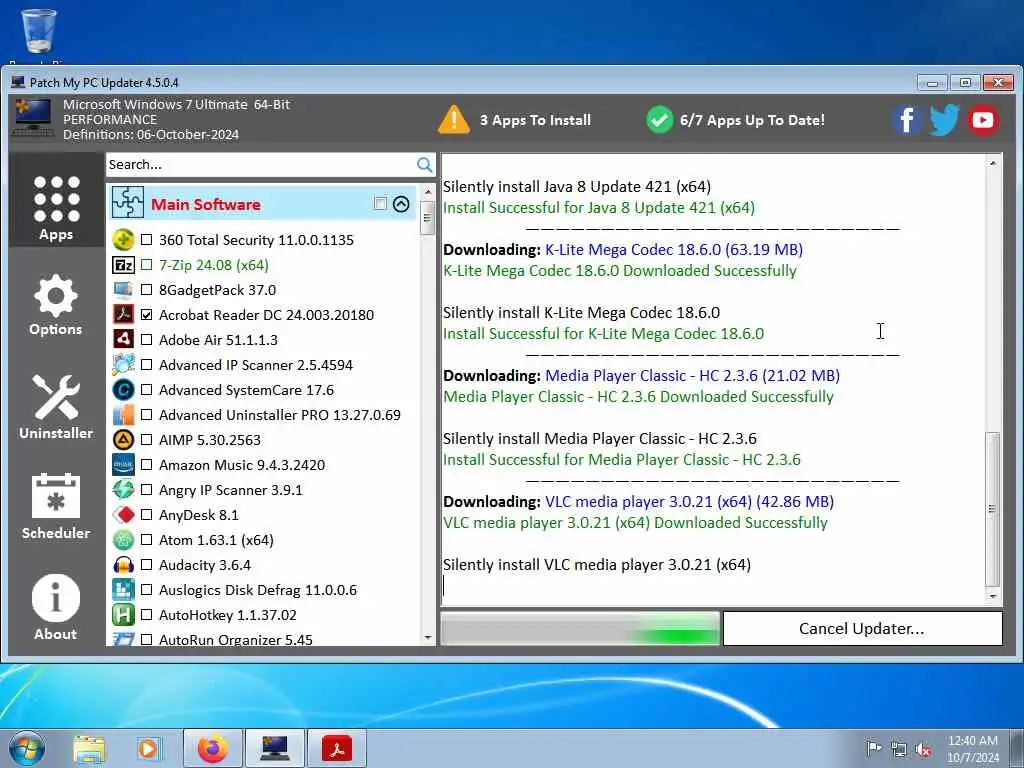The image size is (1024, 768).
Task: Select Angry IP Scanner 3.9.1 entry
Action: click(231, 490)
